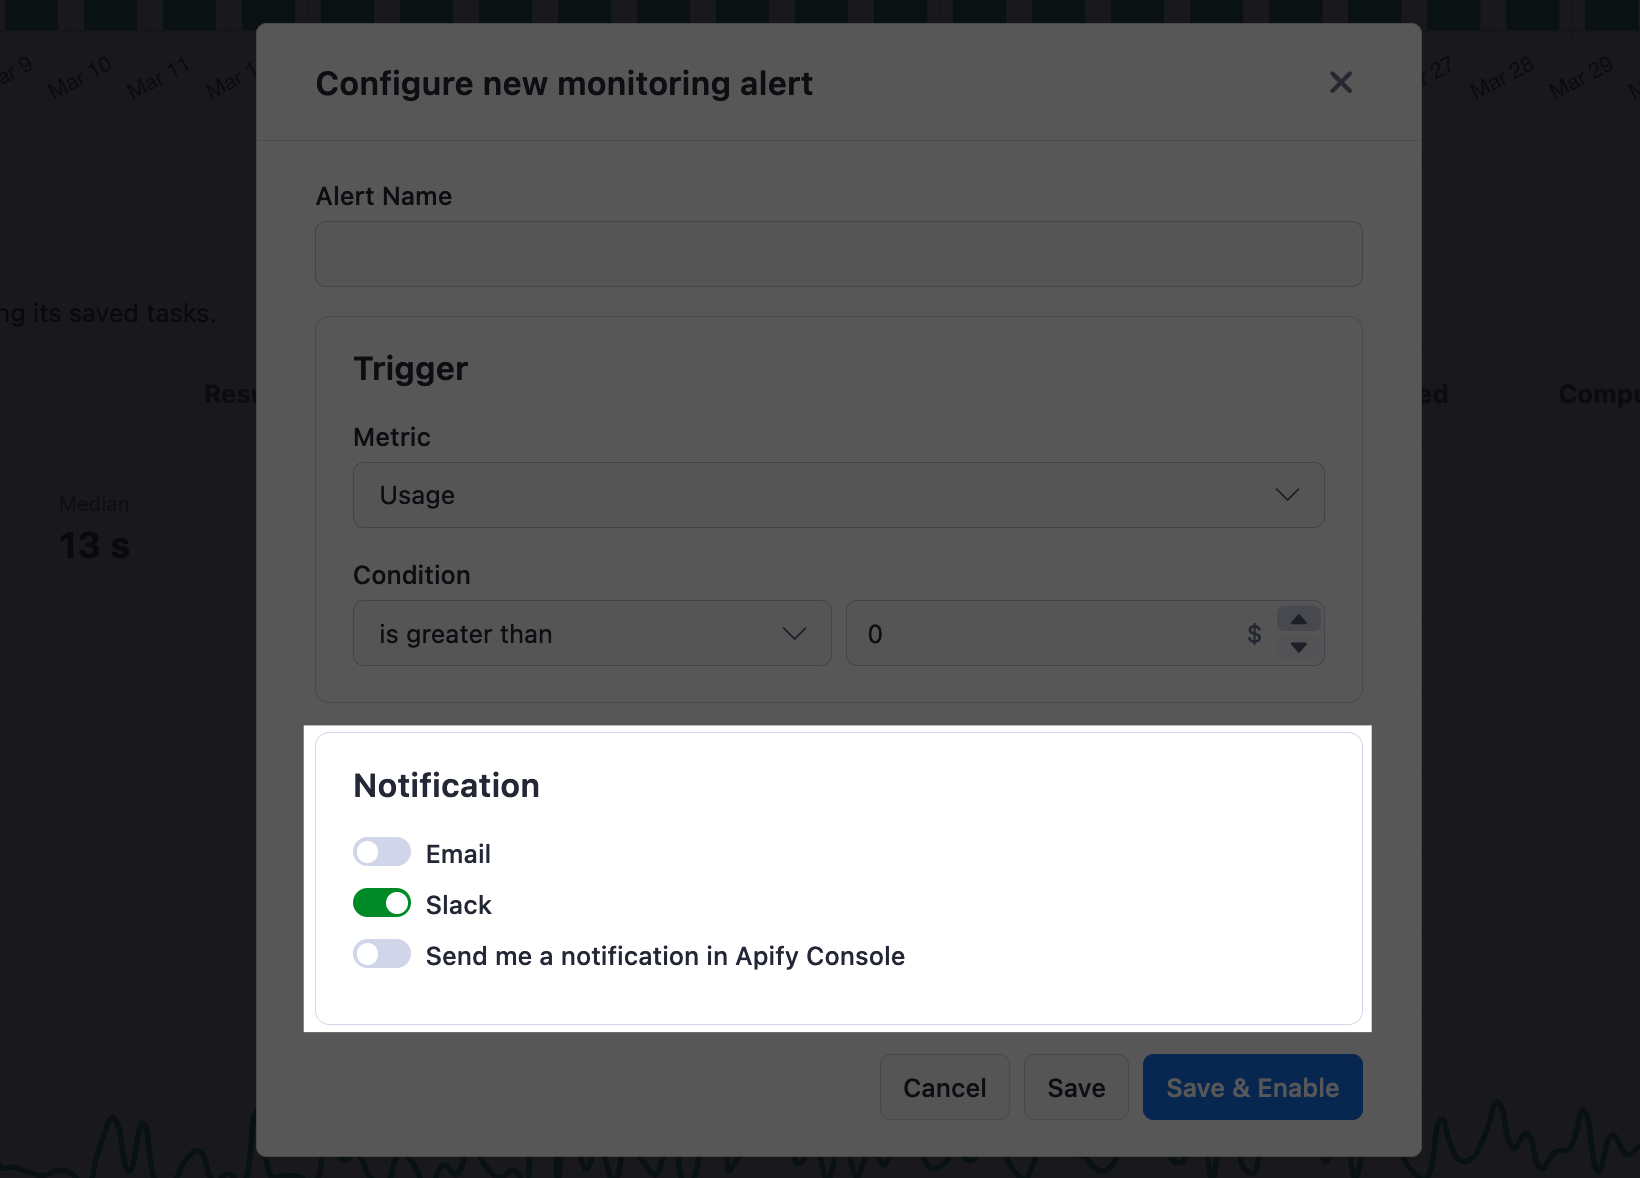Change the trigger metric selection
1640x1178 pixels.
click(x=838, y=494)
